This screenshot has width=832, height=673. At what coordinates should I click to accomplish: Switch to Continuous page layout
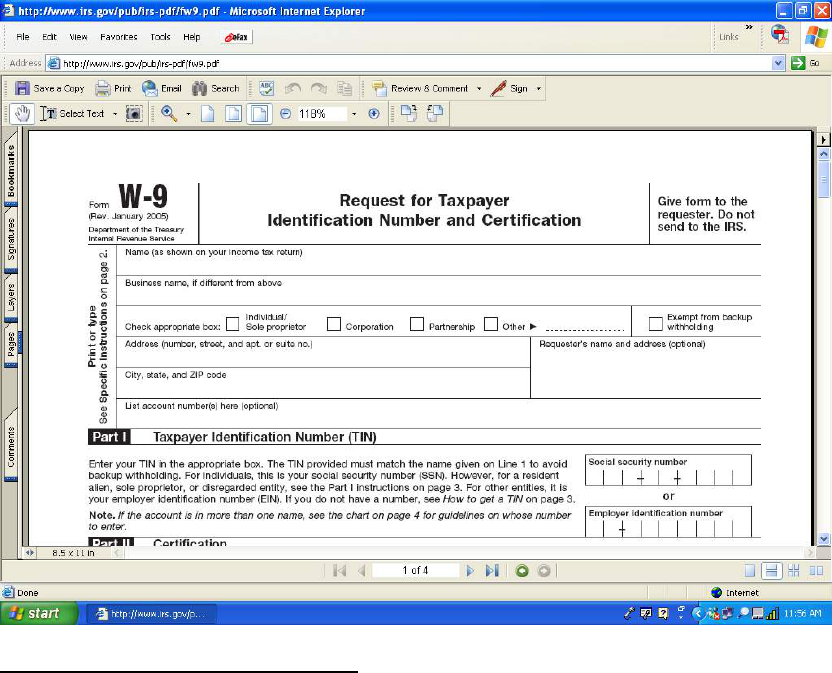point(772,571)
